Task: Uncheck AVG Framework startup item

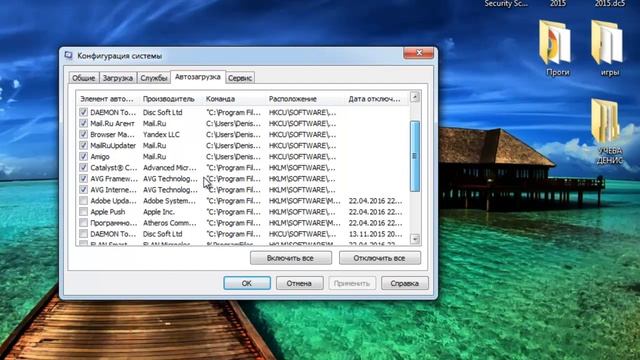Action: [83, 178]
